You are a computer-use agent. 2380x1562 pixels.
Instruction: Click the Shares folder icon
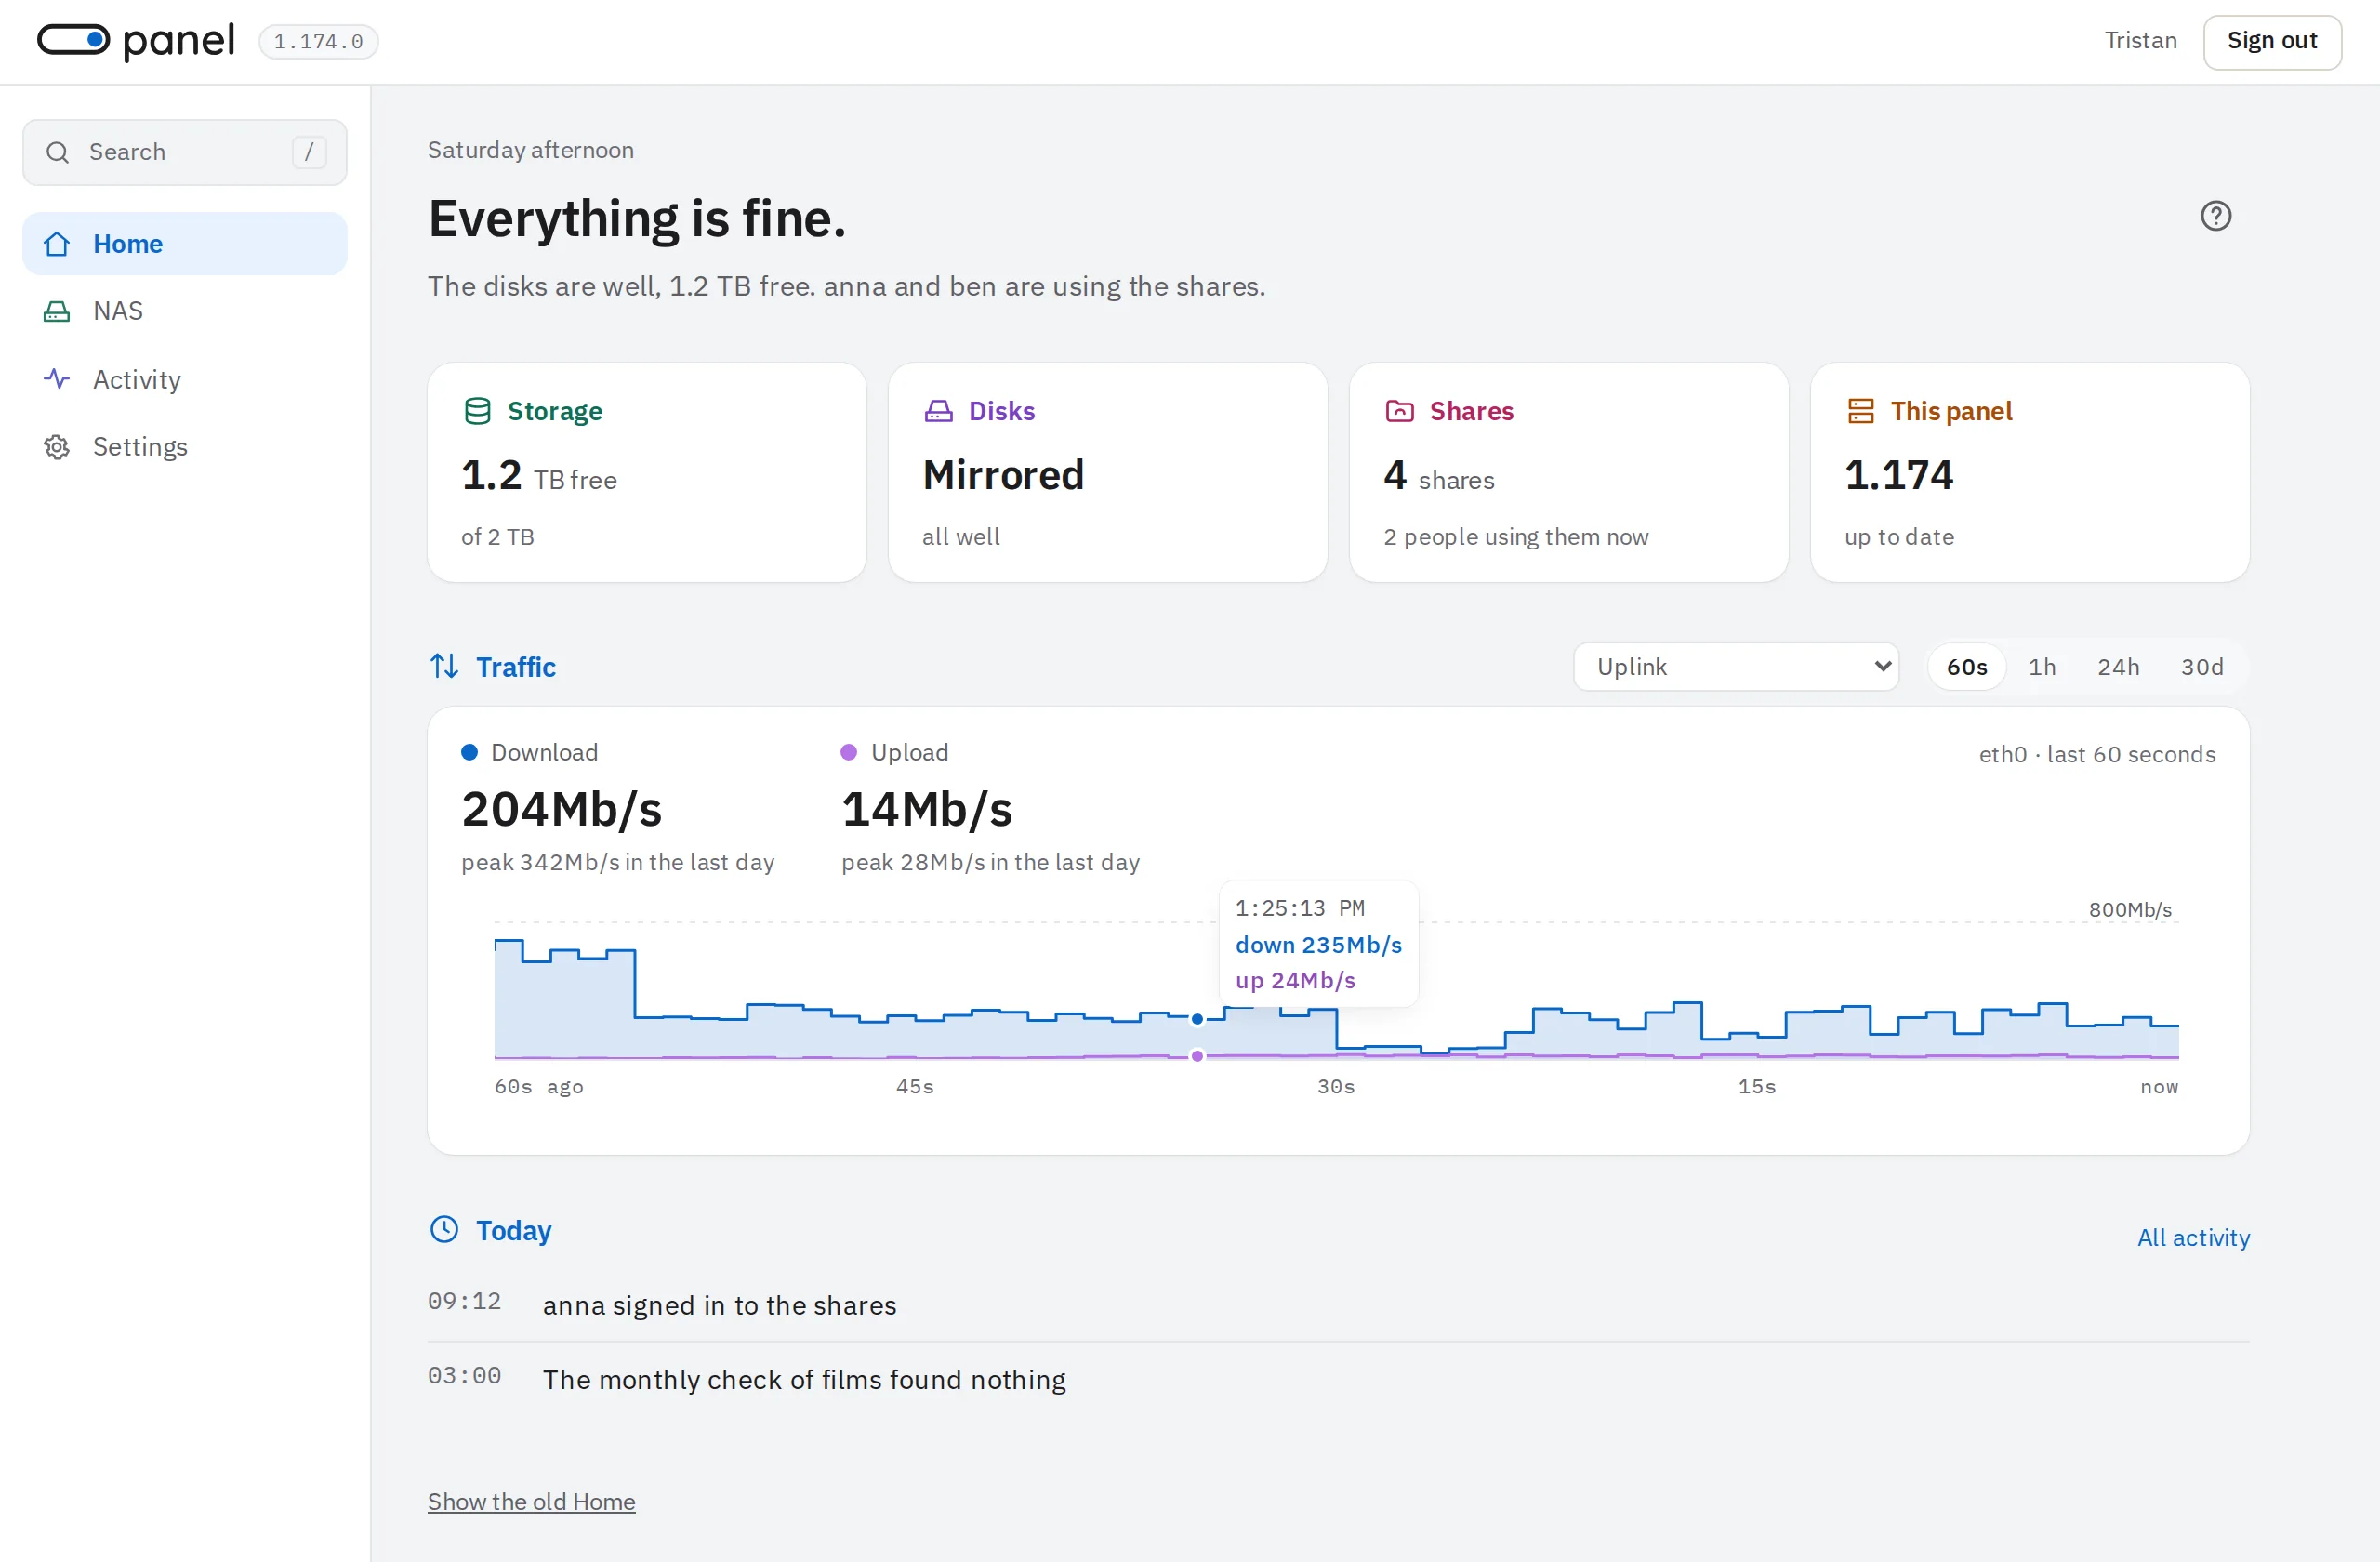[1400, 411]
